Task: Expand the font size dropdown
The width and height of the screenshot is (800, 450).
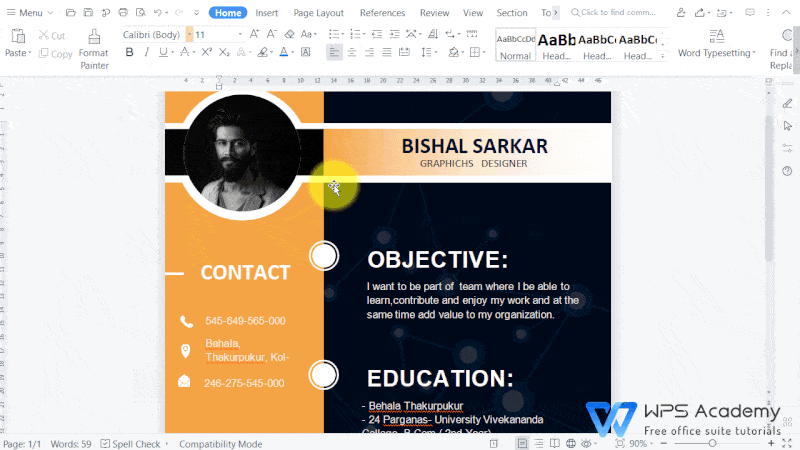Action: click(x=240, y=34)
